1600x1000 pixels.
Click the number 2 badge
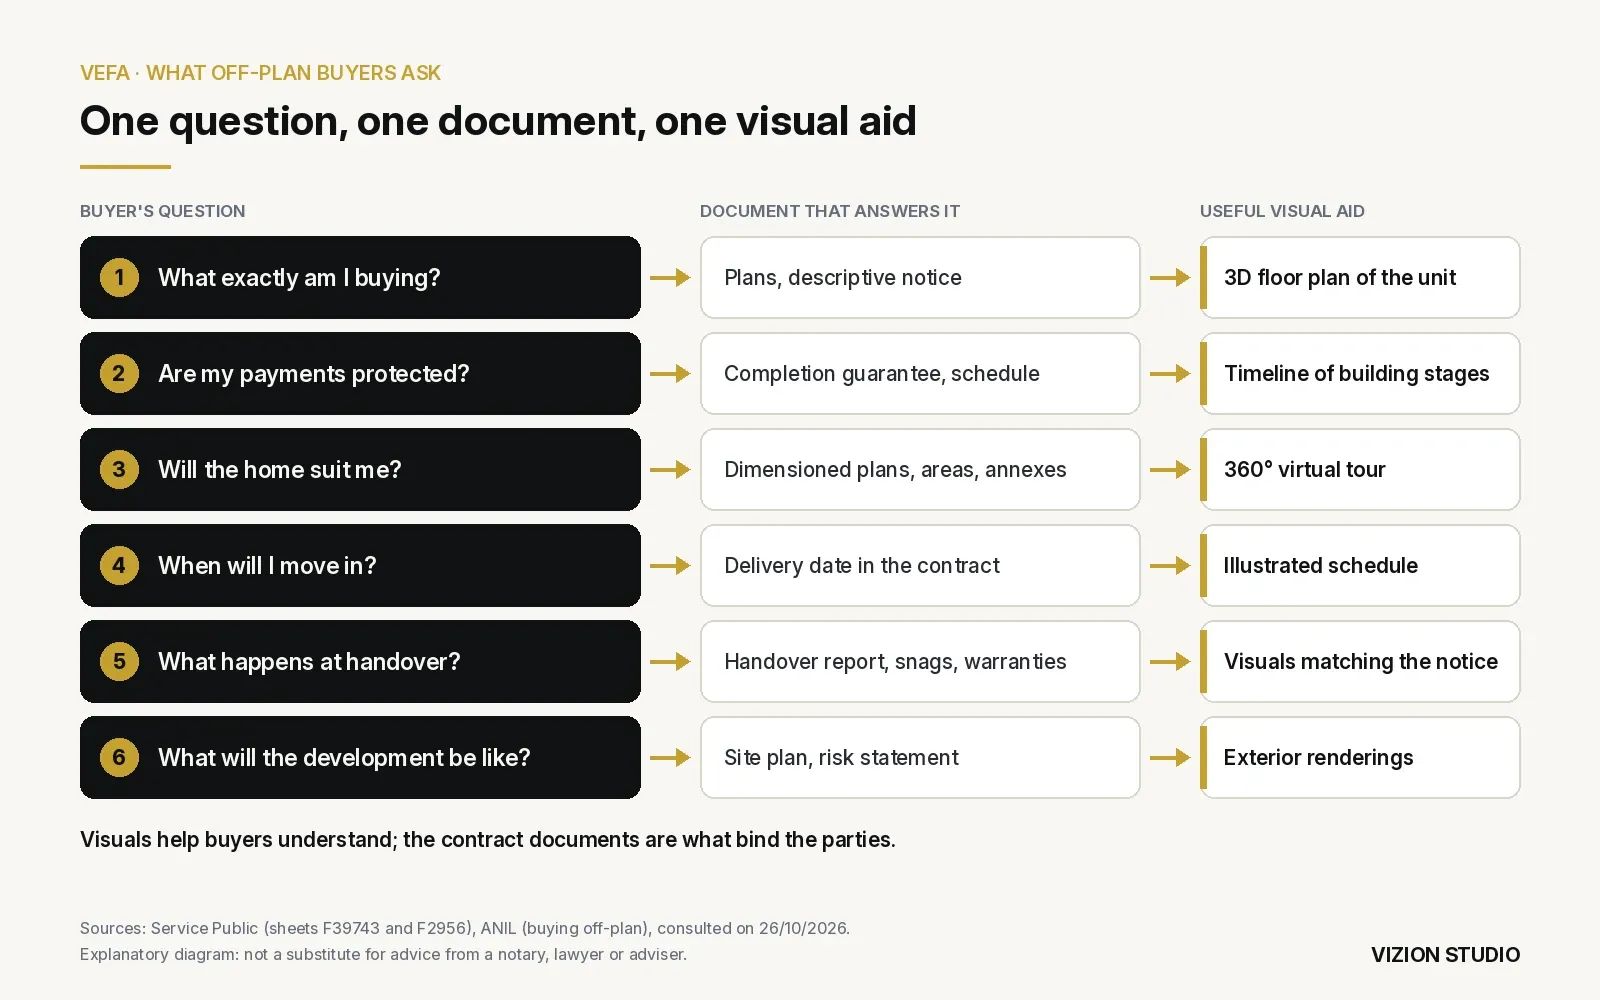119,373
